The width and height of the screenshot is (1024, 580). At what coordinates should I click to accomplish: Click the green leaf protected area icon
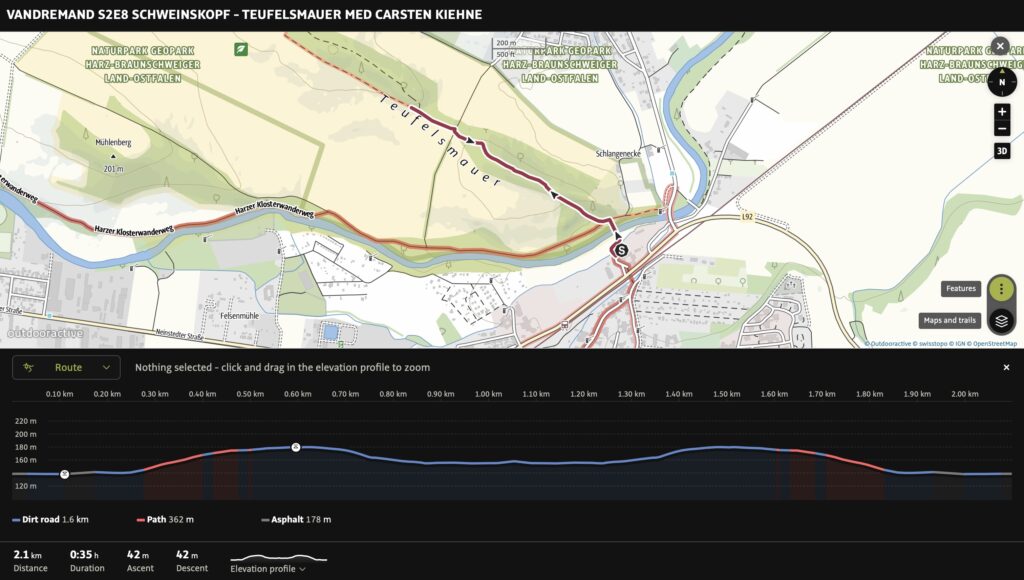[x=241, y=49]
